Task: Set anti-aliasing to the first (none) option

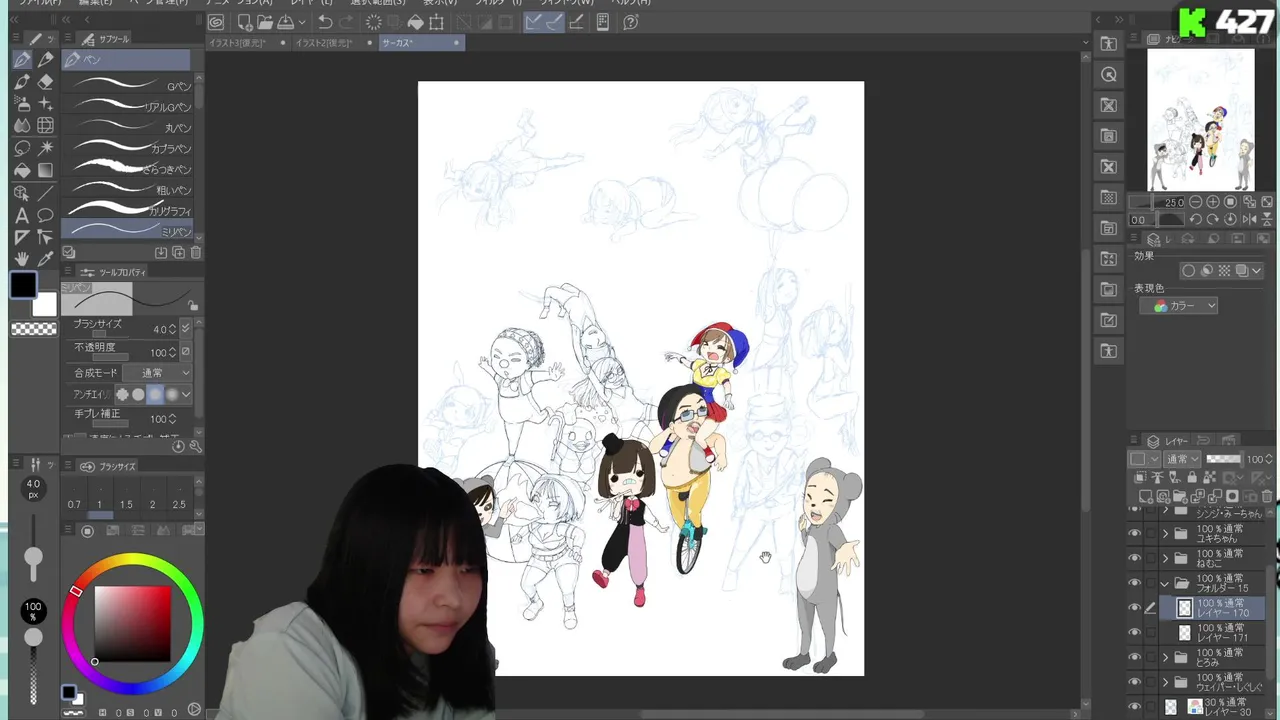Action: pyautogui.click(x=123, y=394)
